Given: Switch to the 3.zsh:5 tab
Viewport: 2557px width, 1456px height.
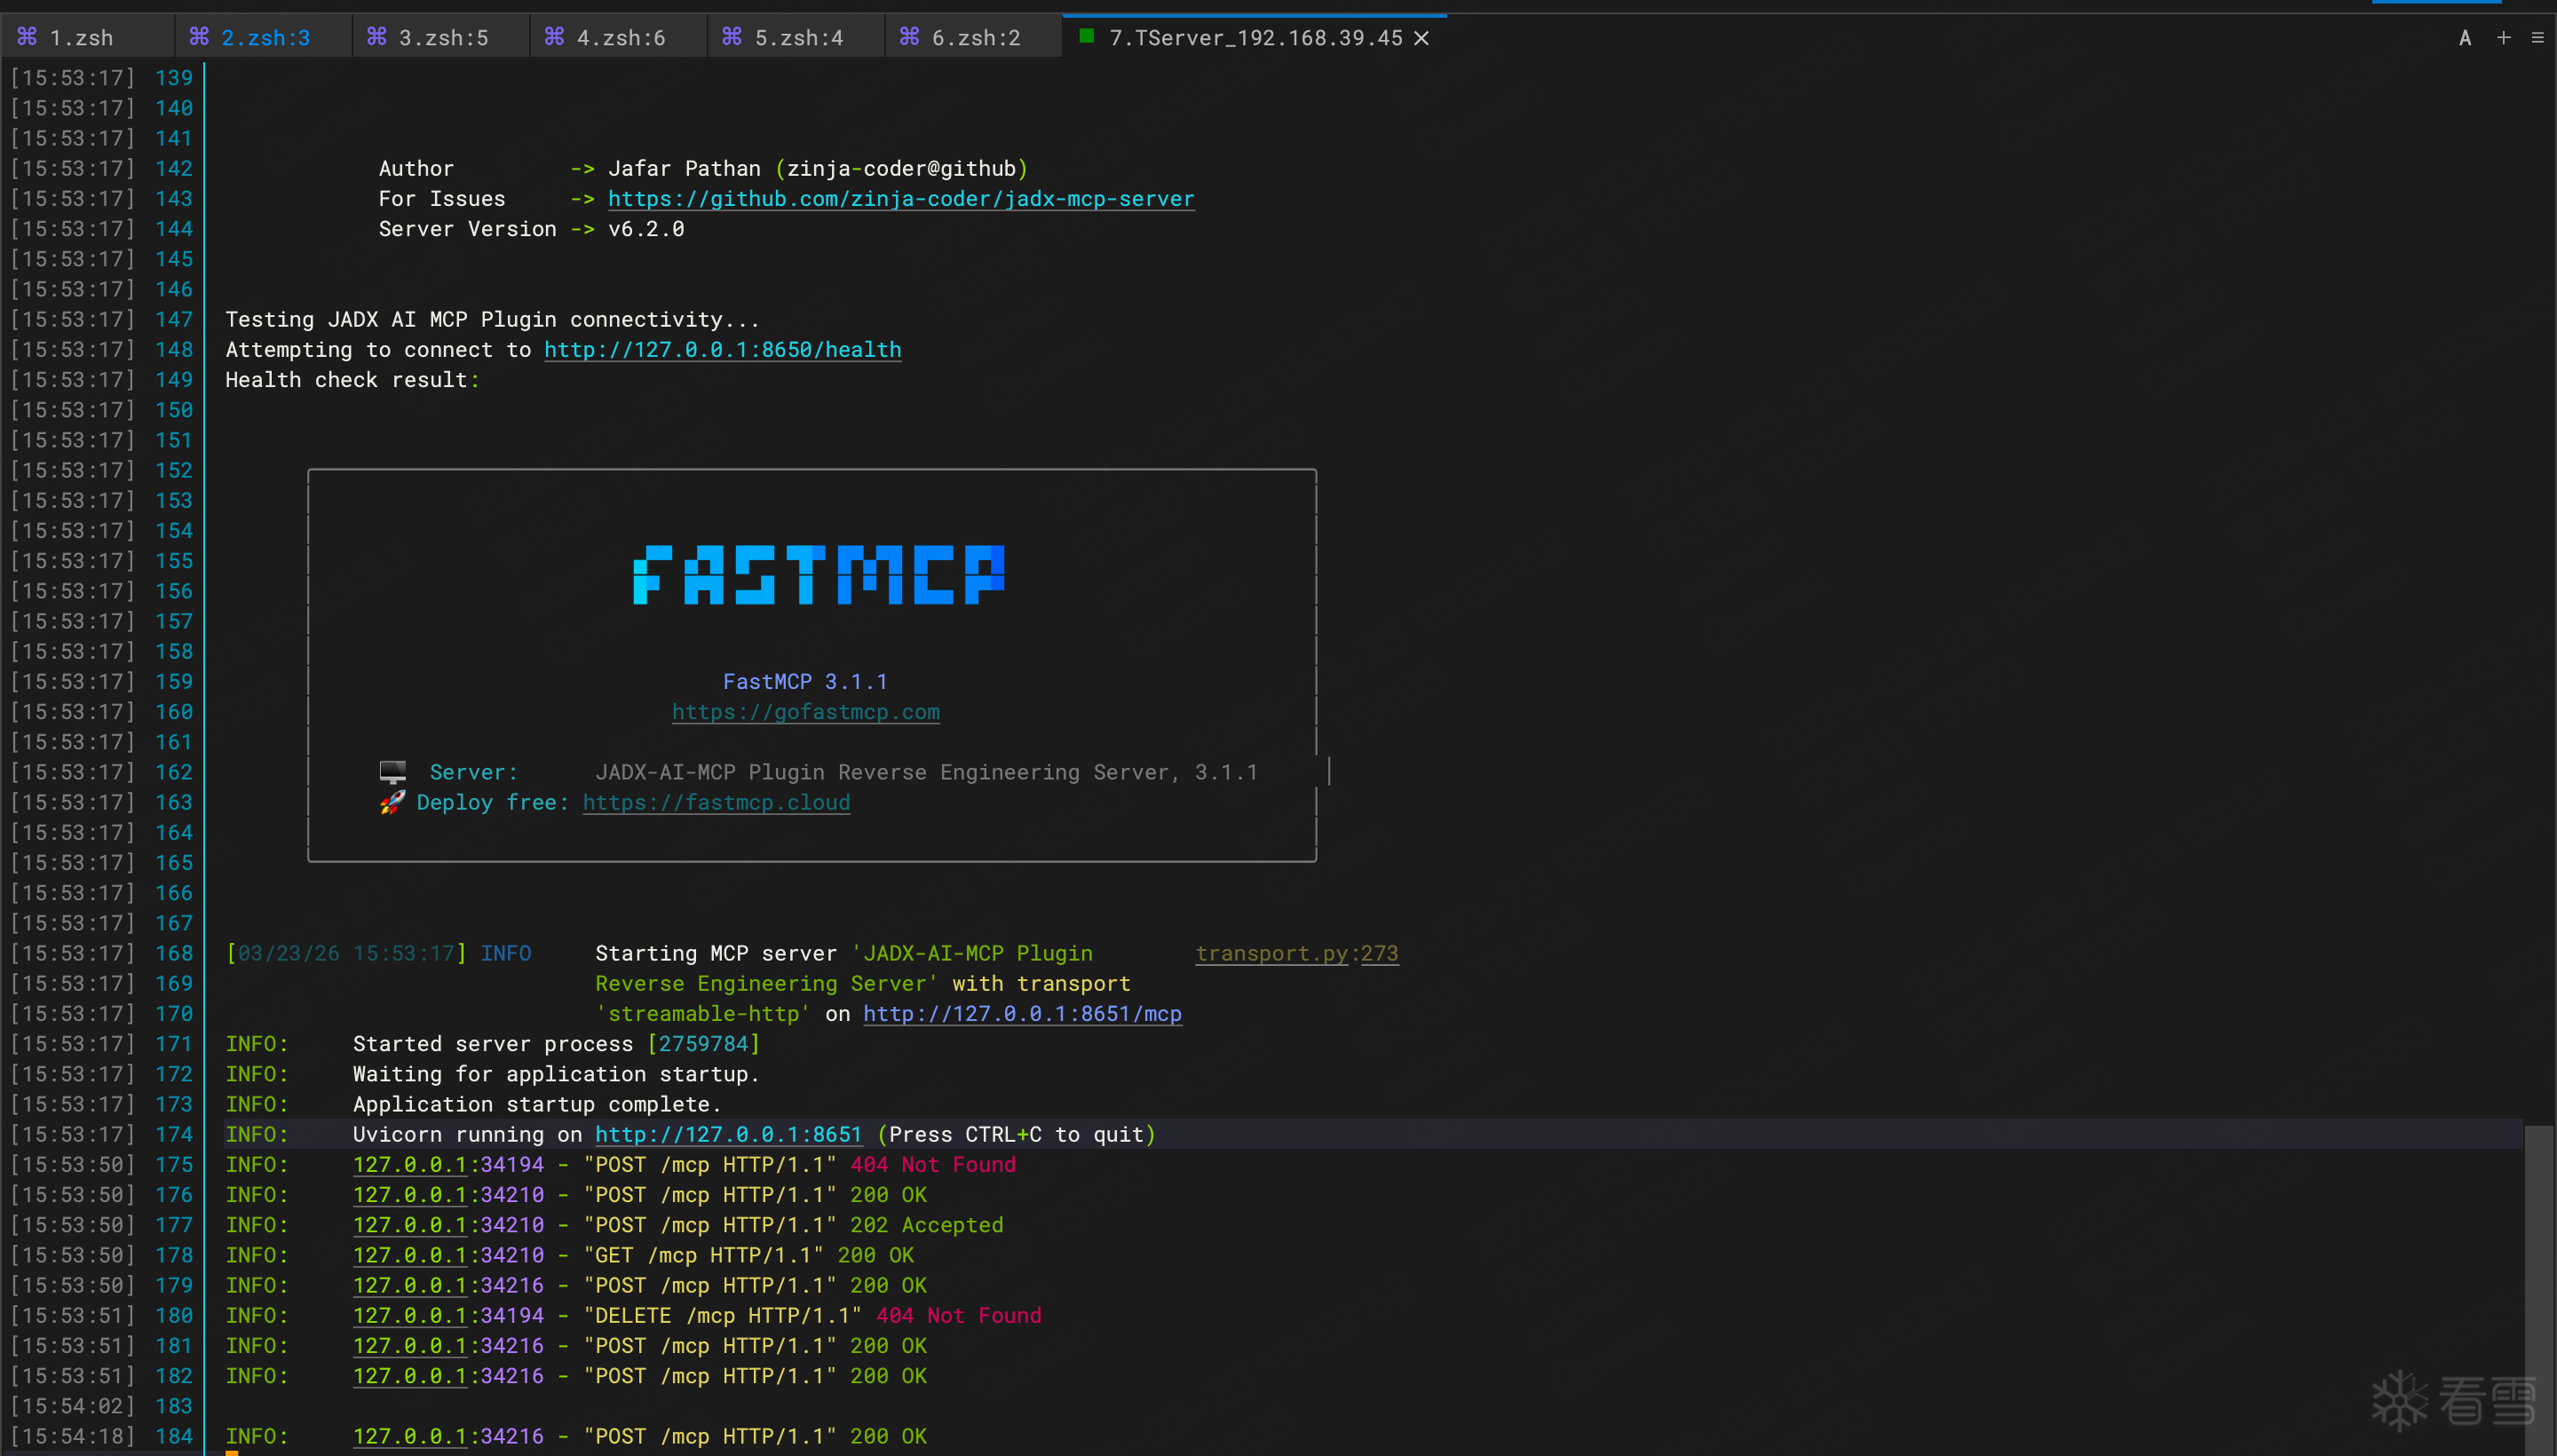Looking at the screenshot, I should point(443,38).
